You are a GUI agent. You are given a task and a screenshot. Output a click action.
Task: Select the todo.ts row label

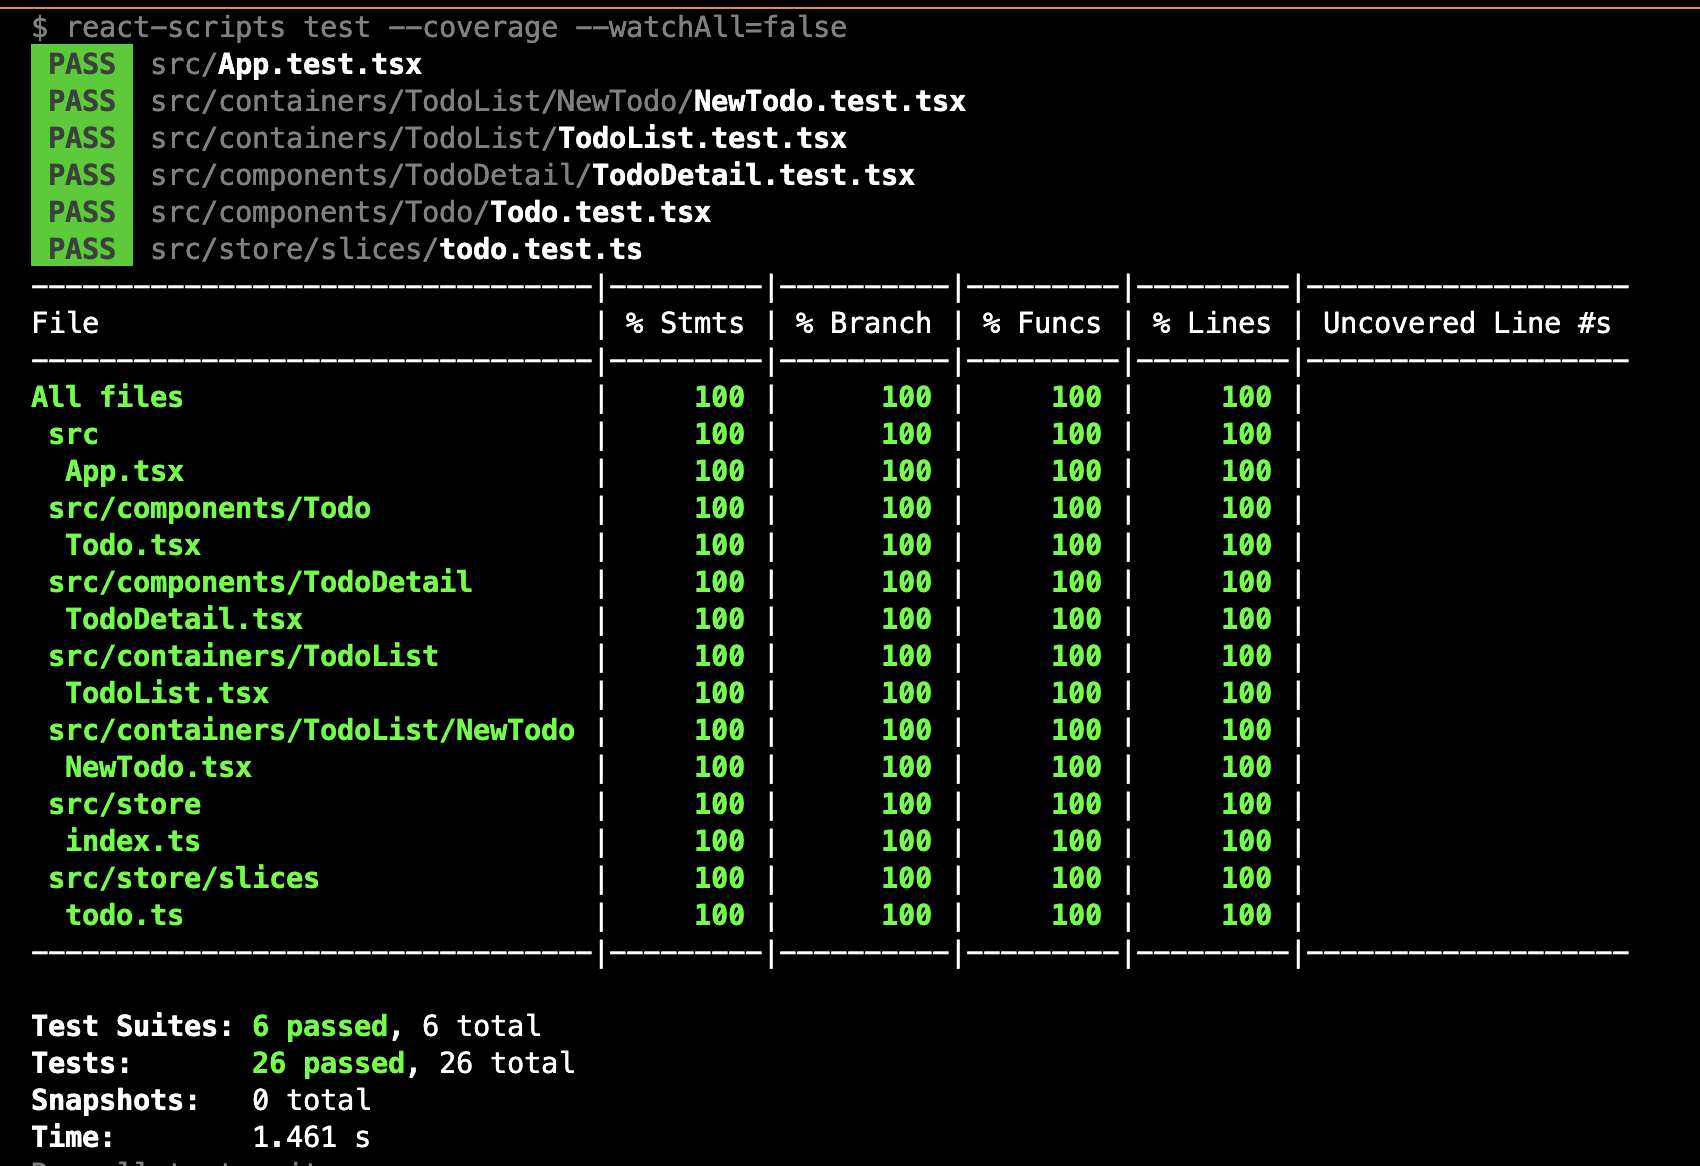124,915
